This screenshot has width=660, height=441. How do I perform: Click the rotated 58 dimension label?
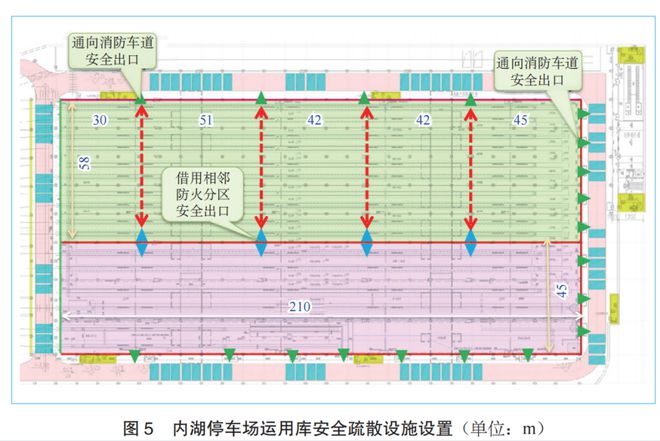tap(85, 163)
